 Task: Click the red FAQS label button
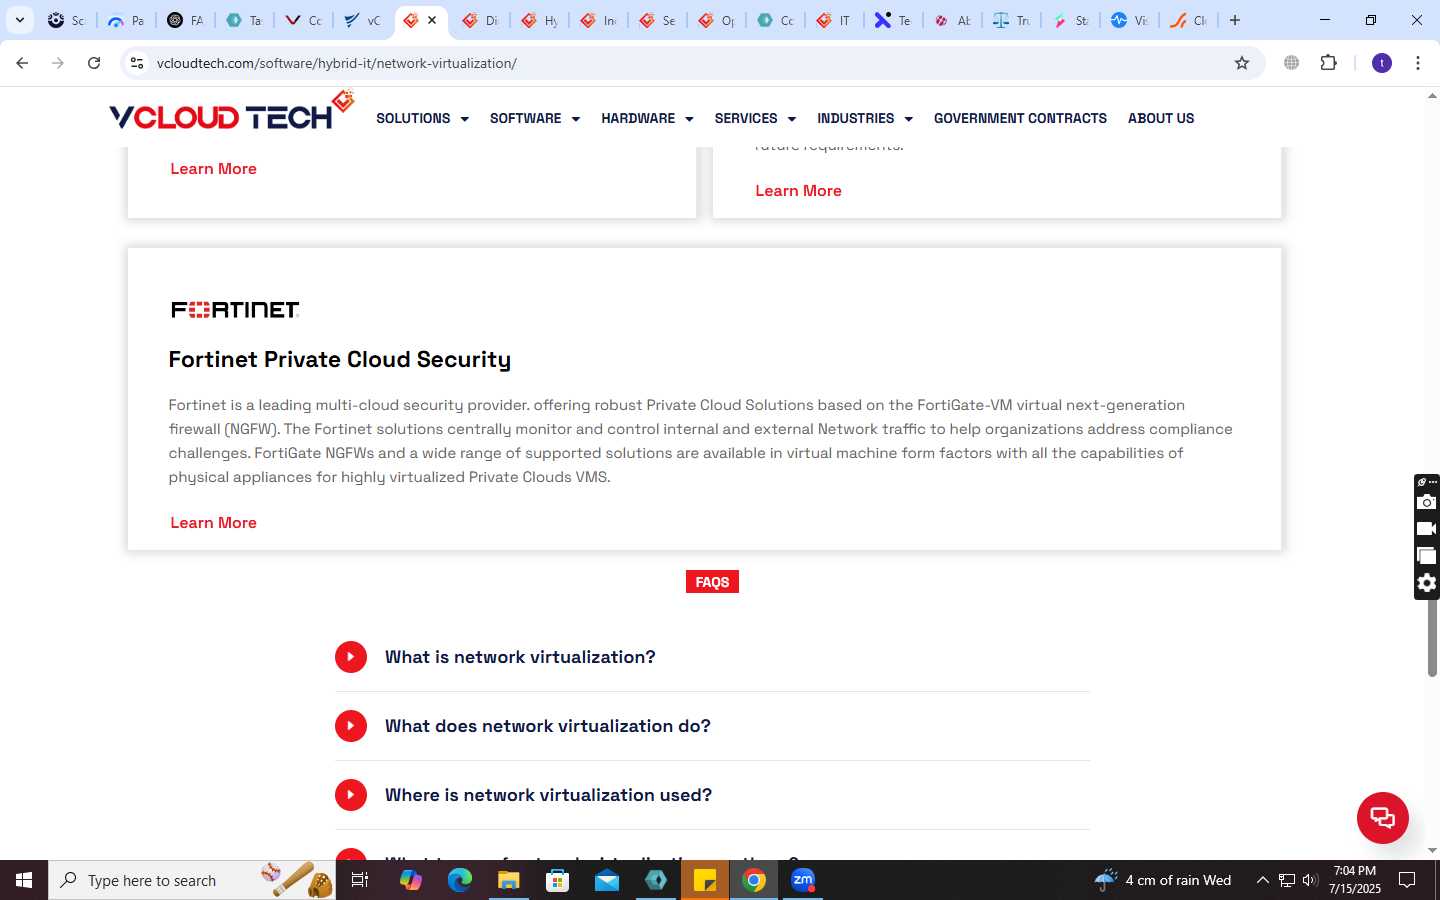(x=712, y=582)
